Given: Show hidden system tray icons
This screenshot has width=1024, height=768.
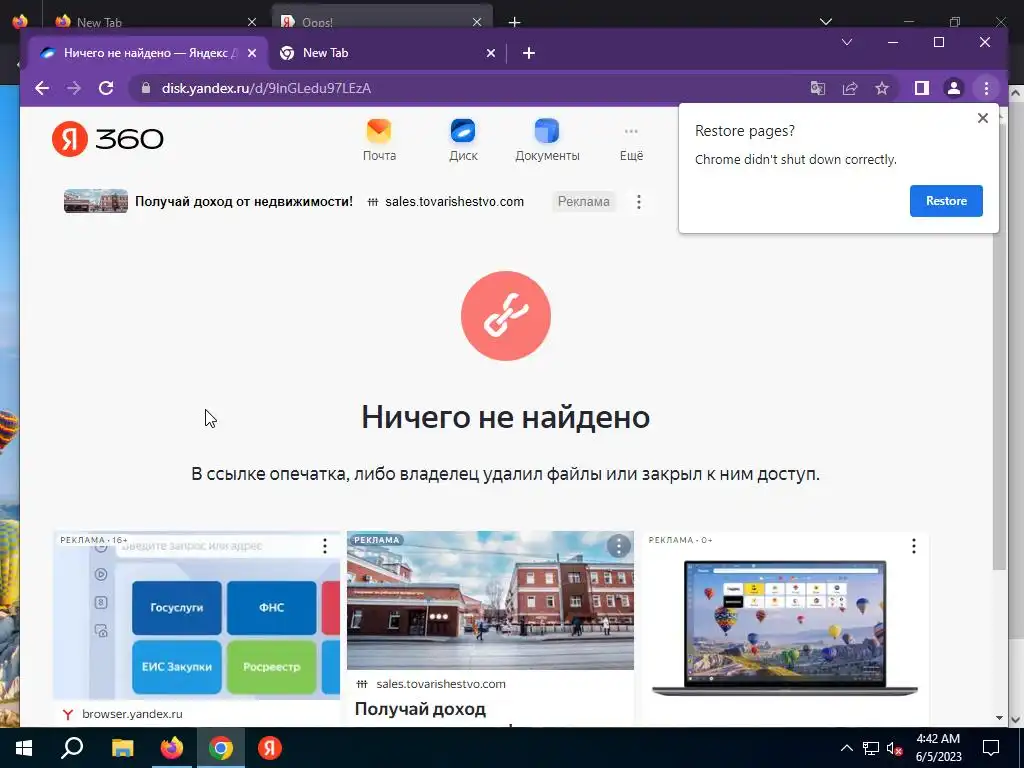Looking at the screenshot, I should coord(846,748).
